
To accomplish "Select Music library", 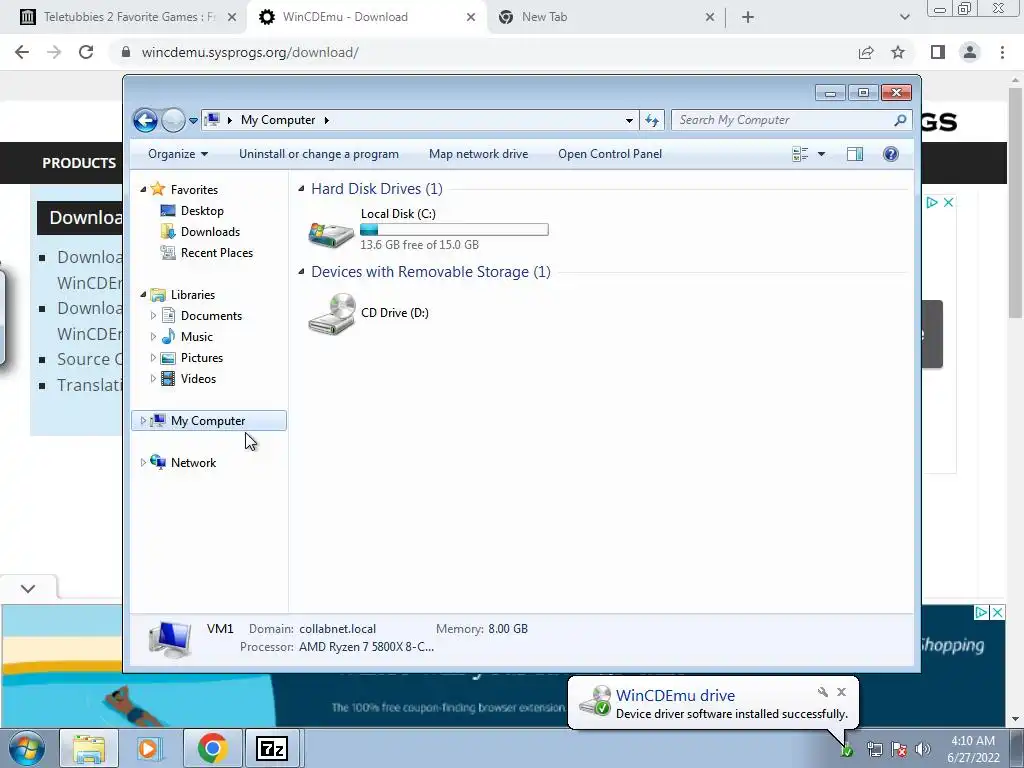I will (x=197, y=337).
